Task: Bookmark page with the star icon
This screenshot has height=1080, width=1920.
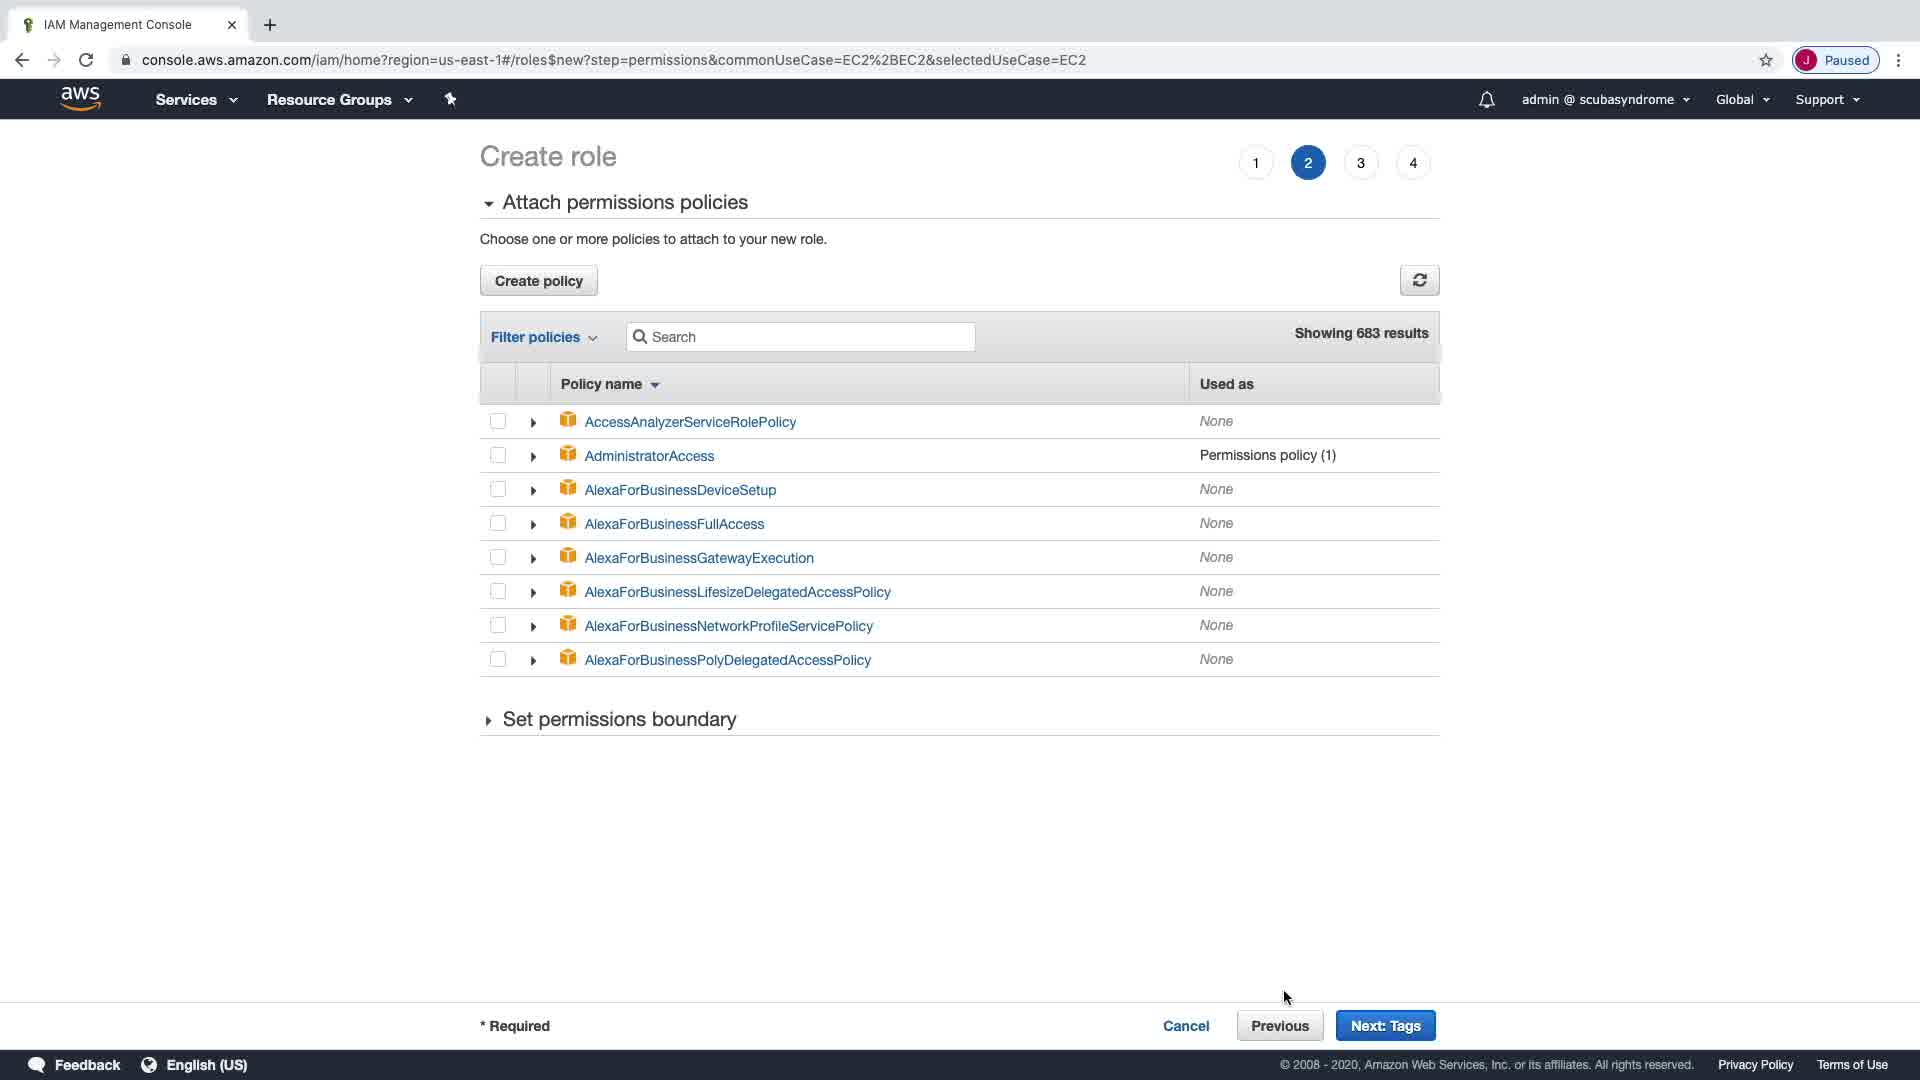Action: tap(1766, 60)
